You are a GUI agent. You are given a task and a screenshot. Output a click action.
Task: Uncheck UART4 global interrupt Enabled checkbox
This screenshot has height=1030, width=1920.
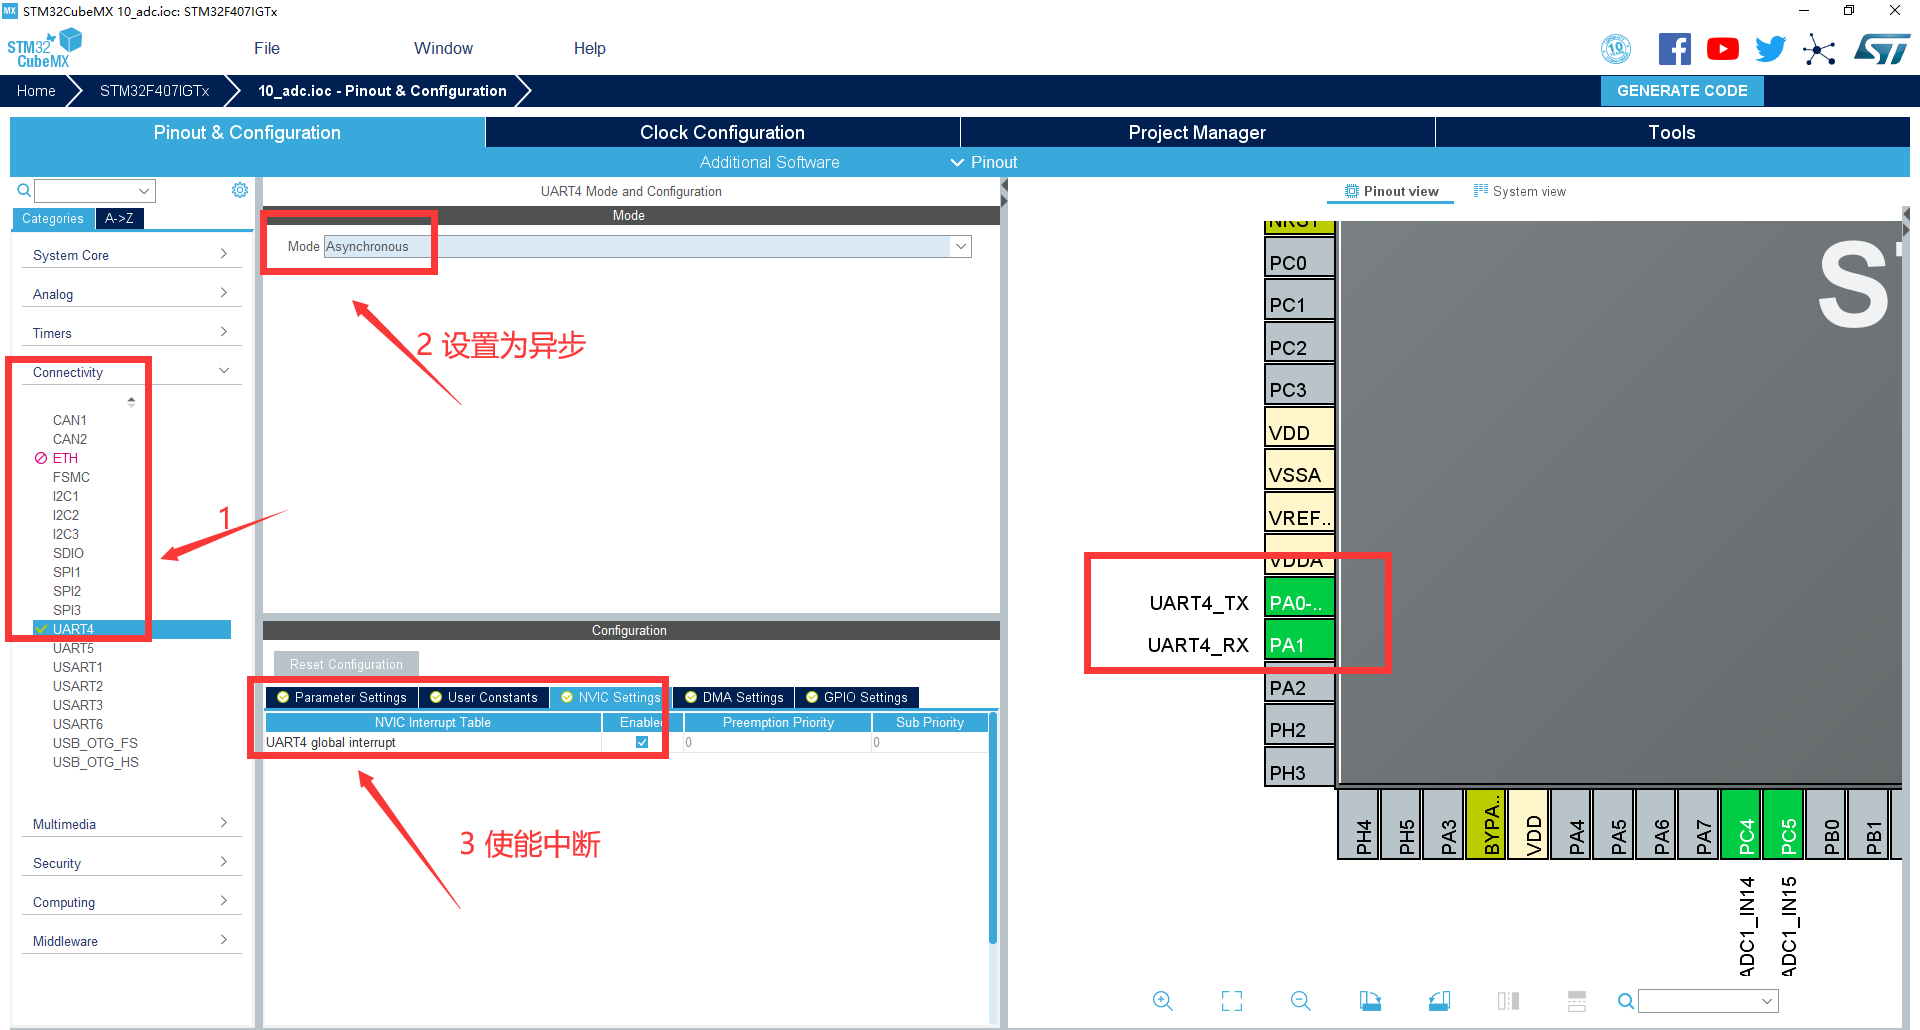642,742
